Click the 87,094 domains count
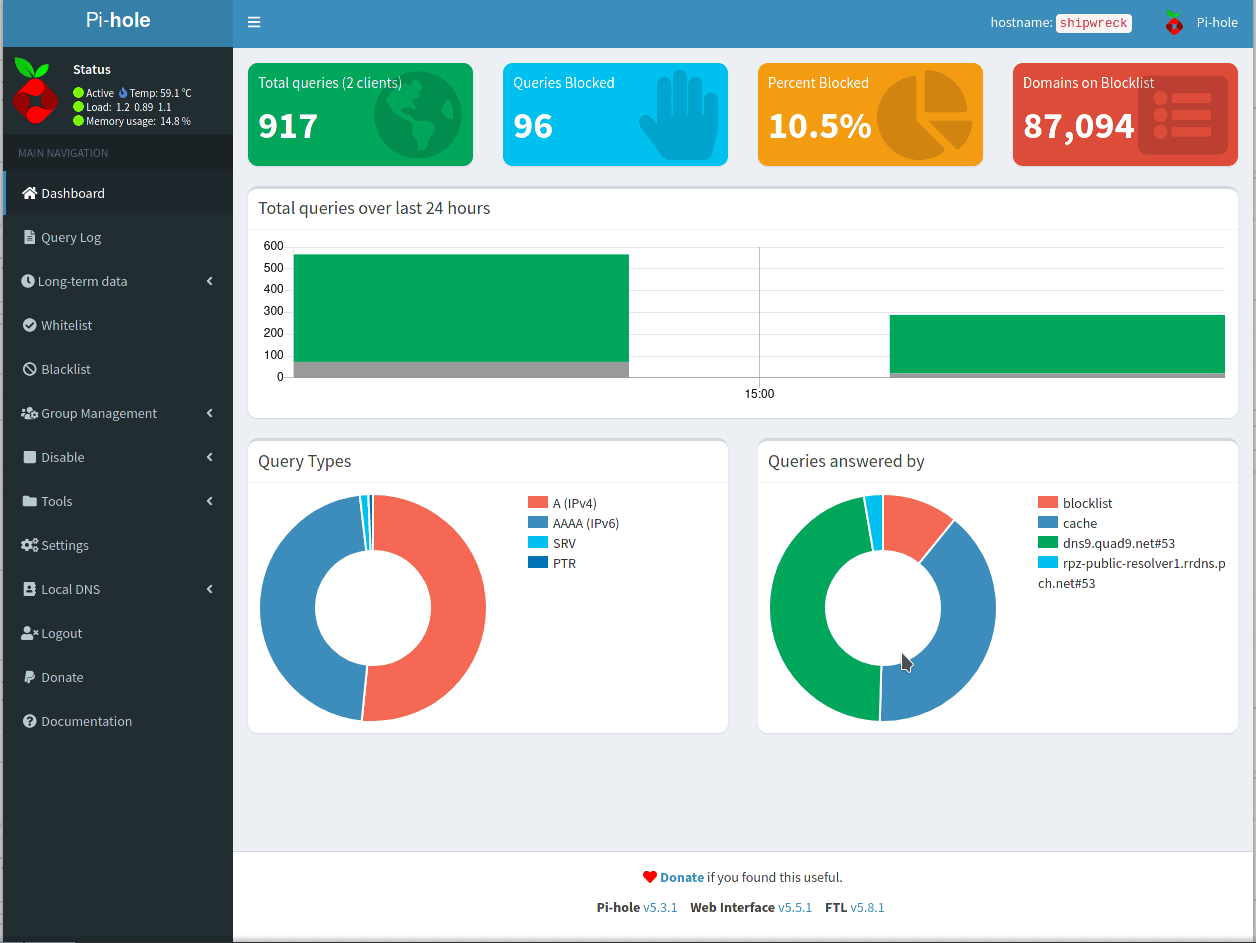The height and width of the screenshot is (943, 1256). coord(1078,126)
